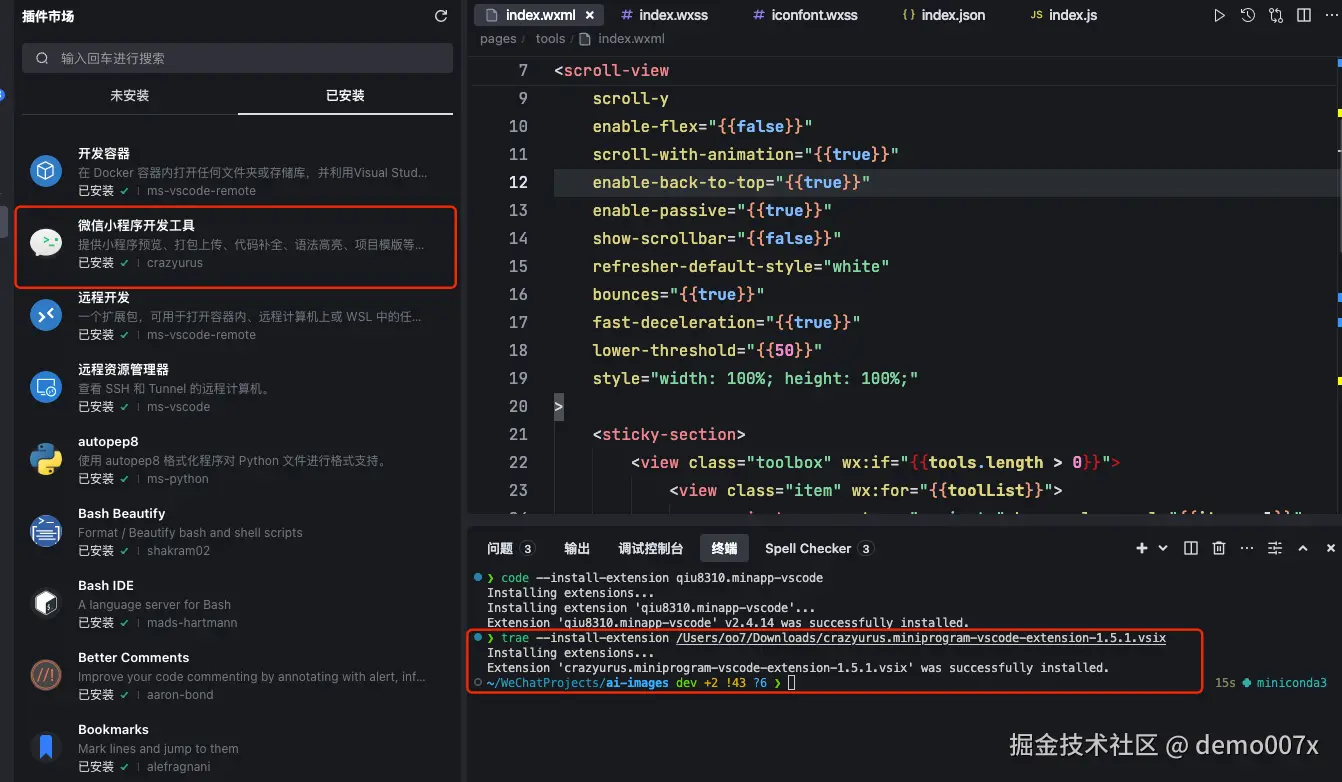Click the tools breadcrumb segment
This screenshot has height=782, width=1342.
pos(550,39)
